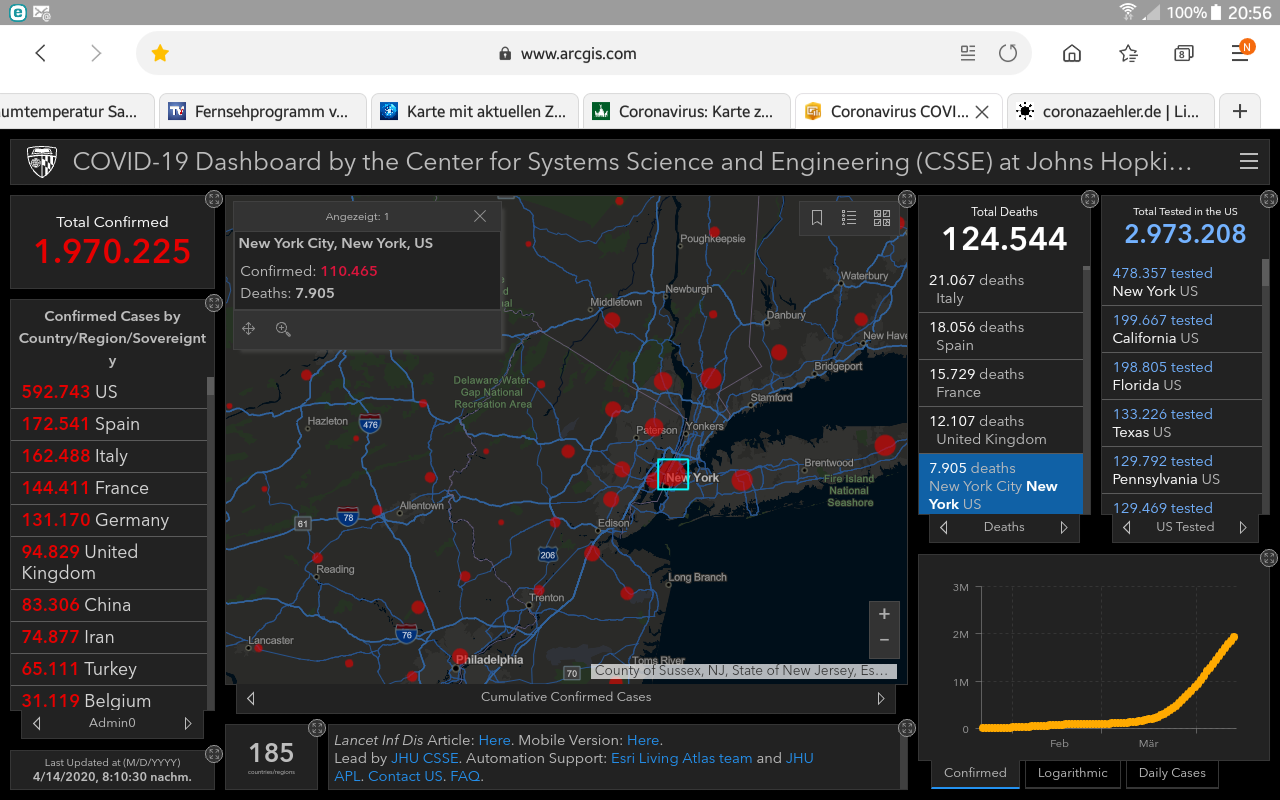Open a new browser tab

(1240, 111)
